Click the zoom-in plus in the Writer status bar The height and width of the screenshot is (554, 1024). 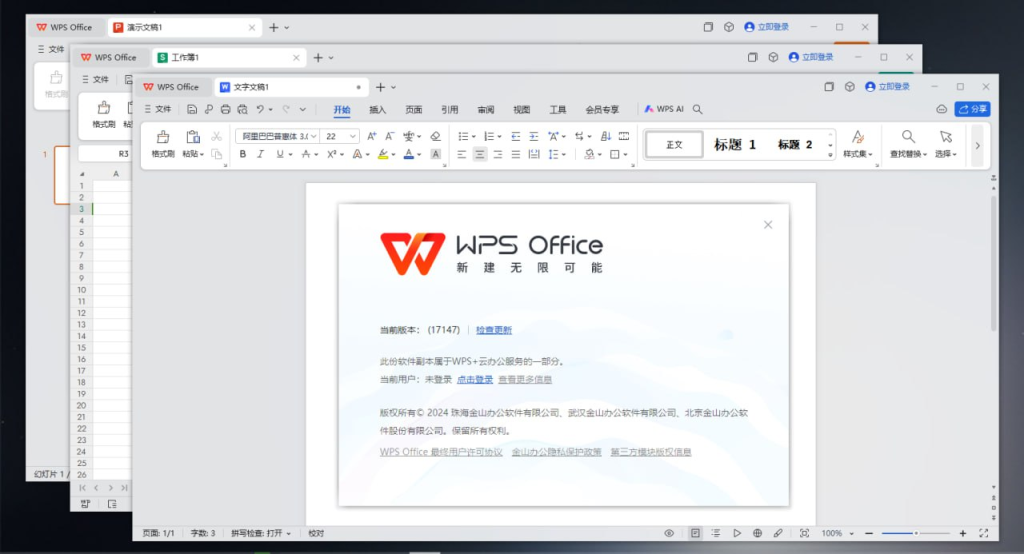click(x=963, y=533)
